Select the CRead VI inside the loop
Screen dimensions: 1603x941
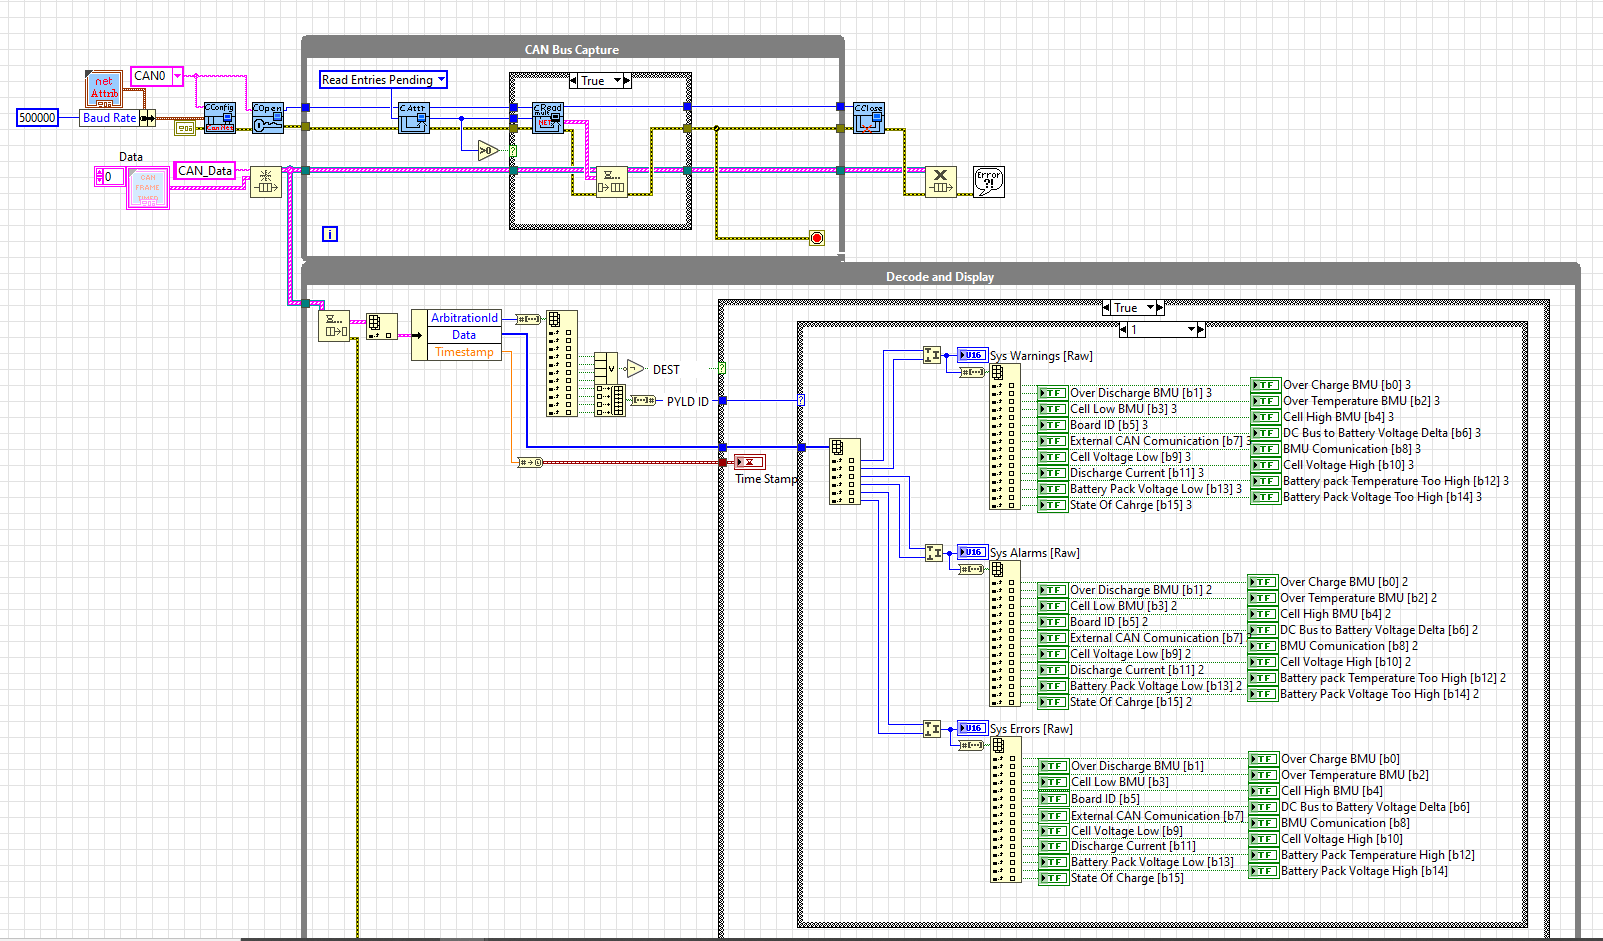point(548,117)
